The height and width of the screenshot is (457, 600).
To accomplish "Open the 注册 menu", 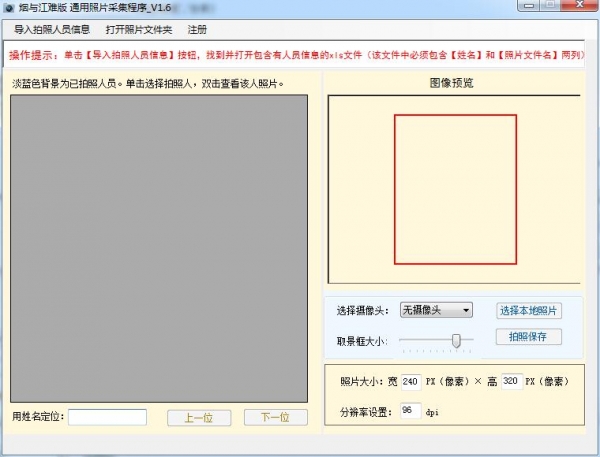I will (x=197, y=29).
